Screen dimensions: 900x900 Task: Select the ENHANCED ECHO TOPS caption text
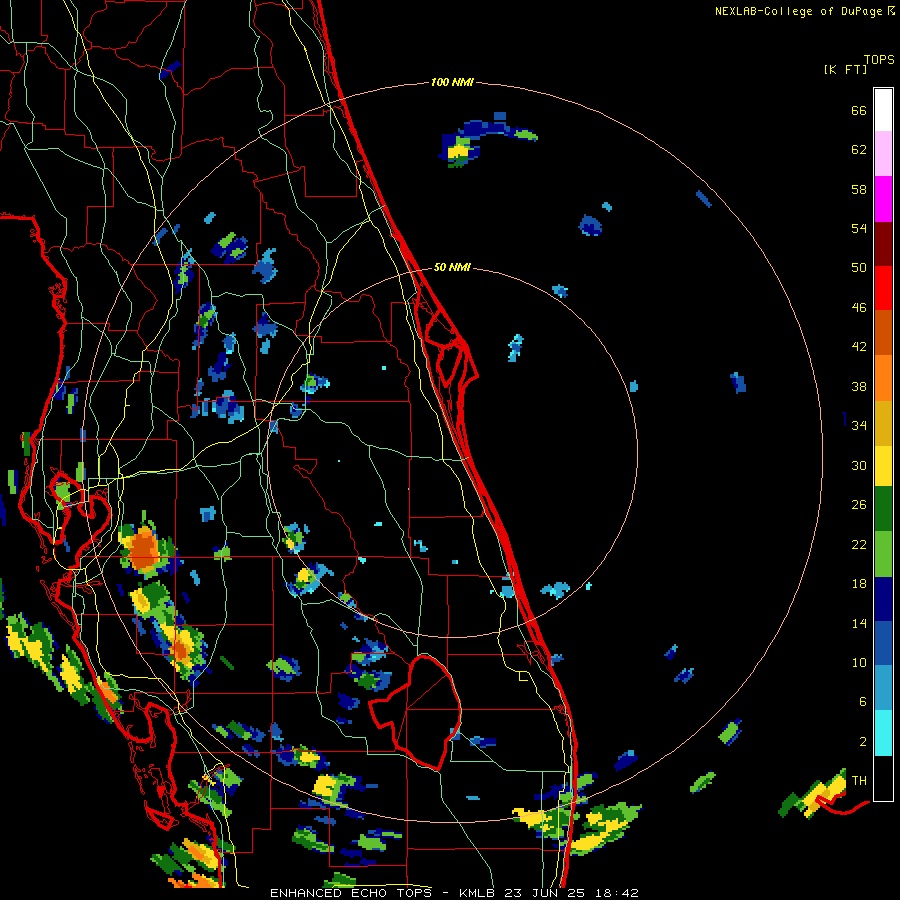pos(354,893)
